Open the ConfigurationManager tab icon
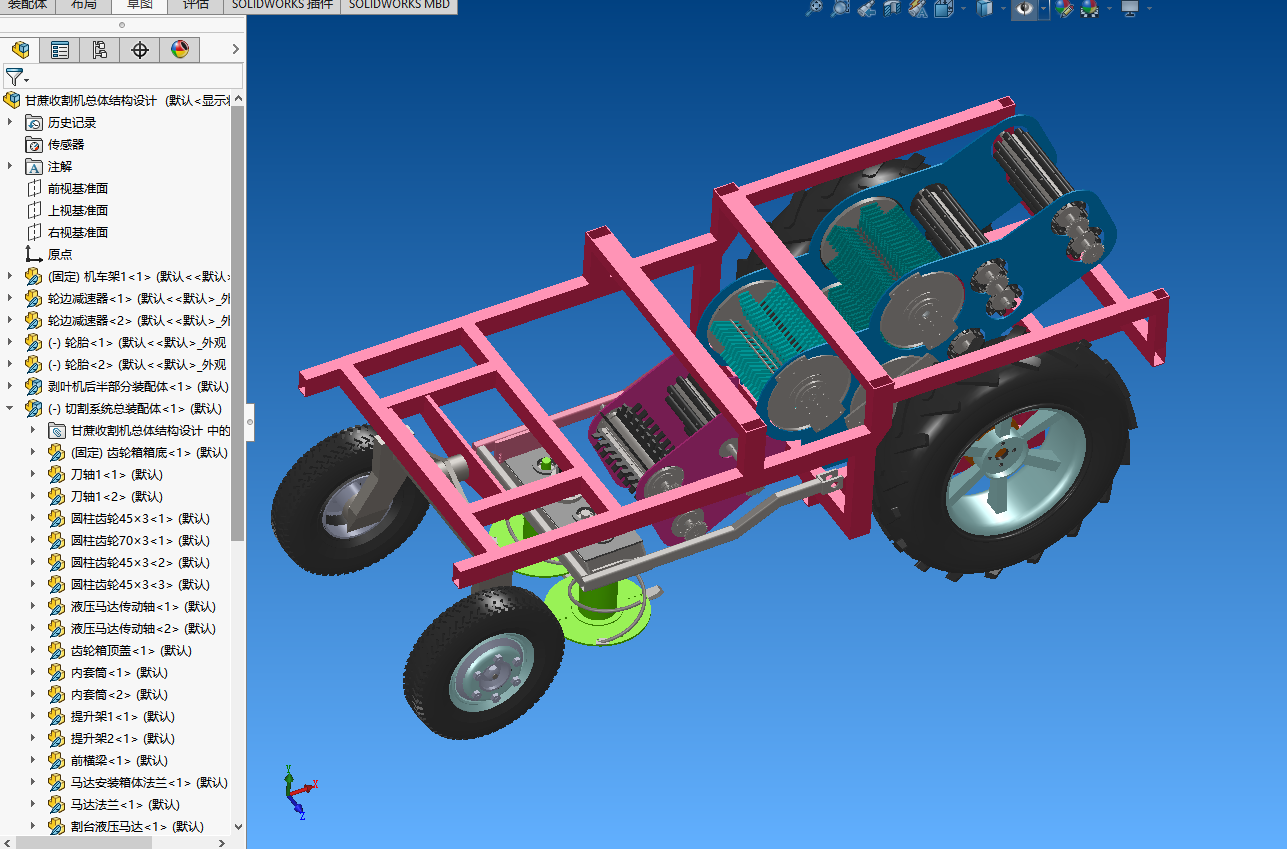Screen dimensions: 1287x849 [x=100, y=50]
